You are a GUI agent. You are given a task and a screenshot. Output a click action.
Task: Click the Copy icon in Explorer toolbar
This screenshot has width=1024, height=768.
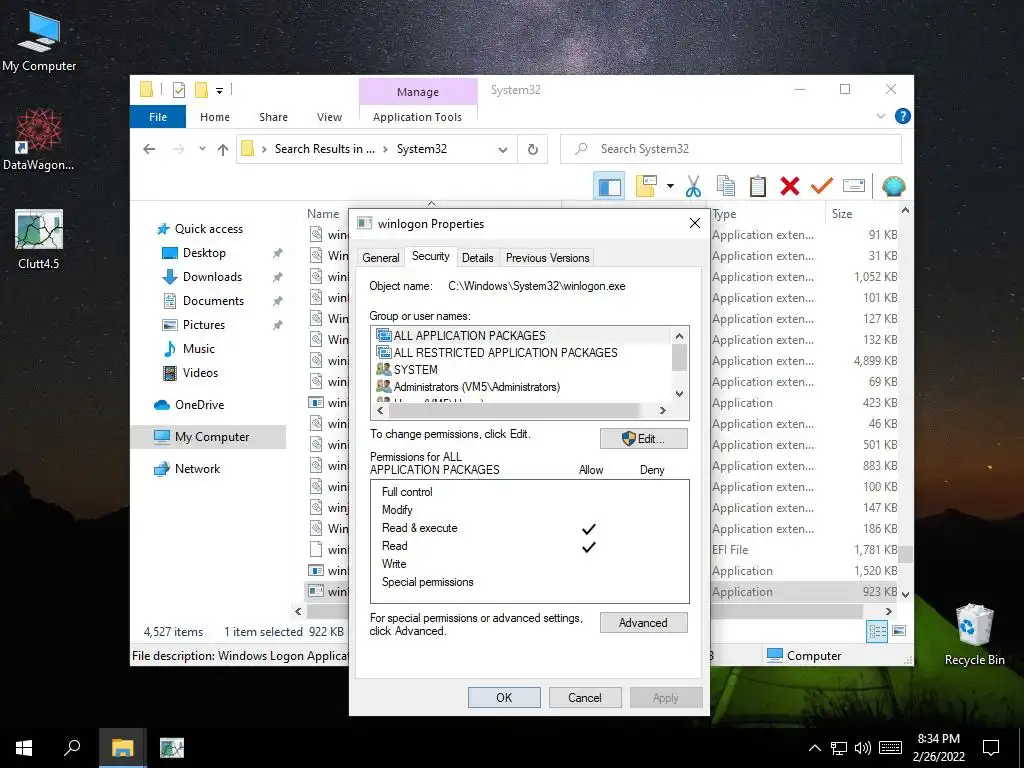[x=726, y=186]
